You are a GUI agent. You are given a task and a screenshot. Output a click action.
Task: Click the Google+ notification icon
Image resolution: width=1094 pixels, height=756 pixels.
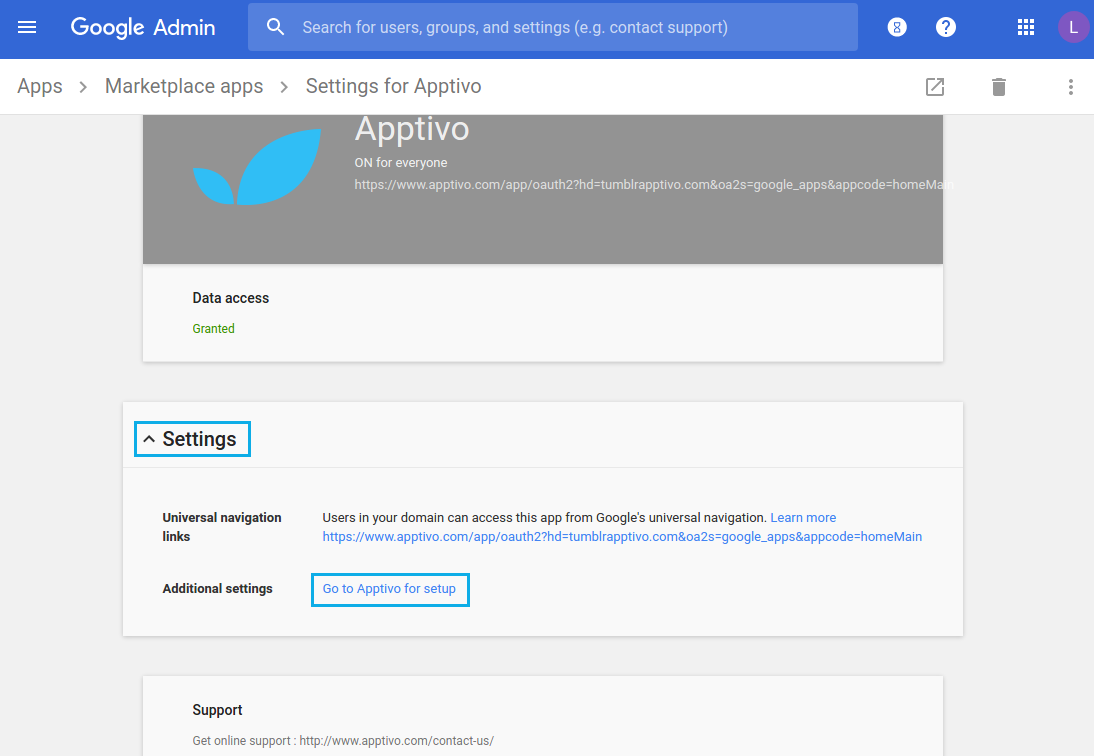point(896,27)
